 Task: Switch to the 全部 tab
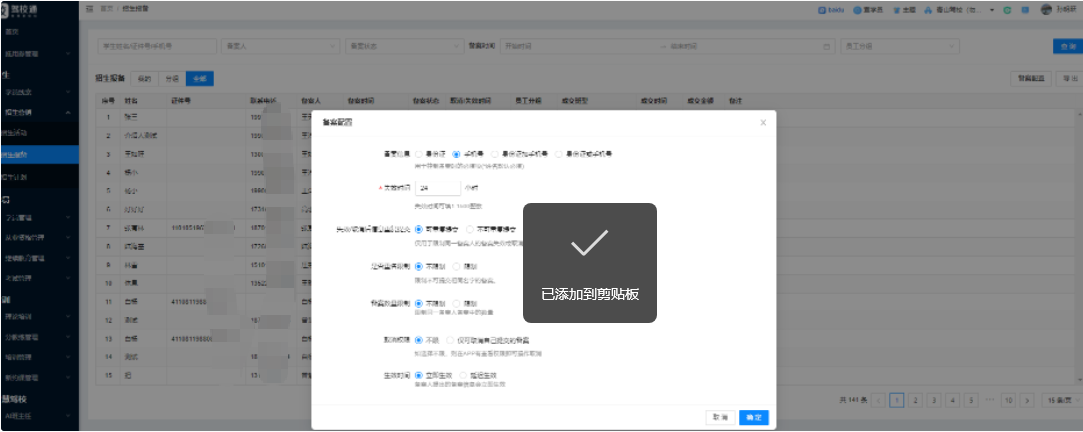click(200, 79)
